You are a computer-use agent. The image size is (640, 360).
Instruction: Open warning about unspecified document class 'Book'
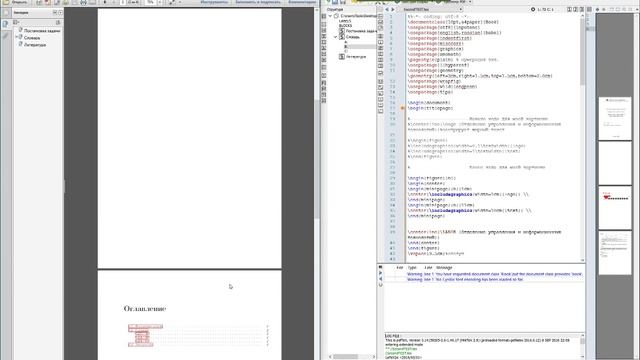(494, 274)
